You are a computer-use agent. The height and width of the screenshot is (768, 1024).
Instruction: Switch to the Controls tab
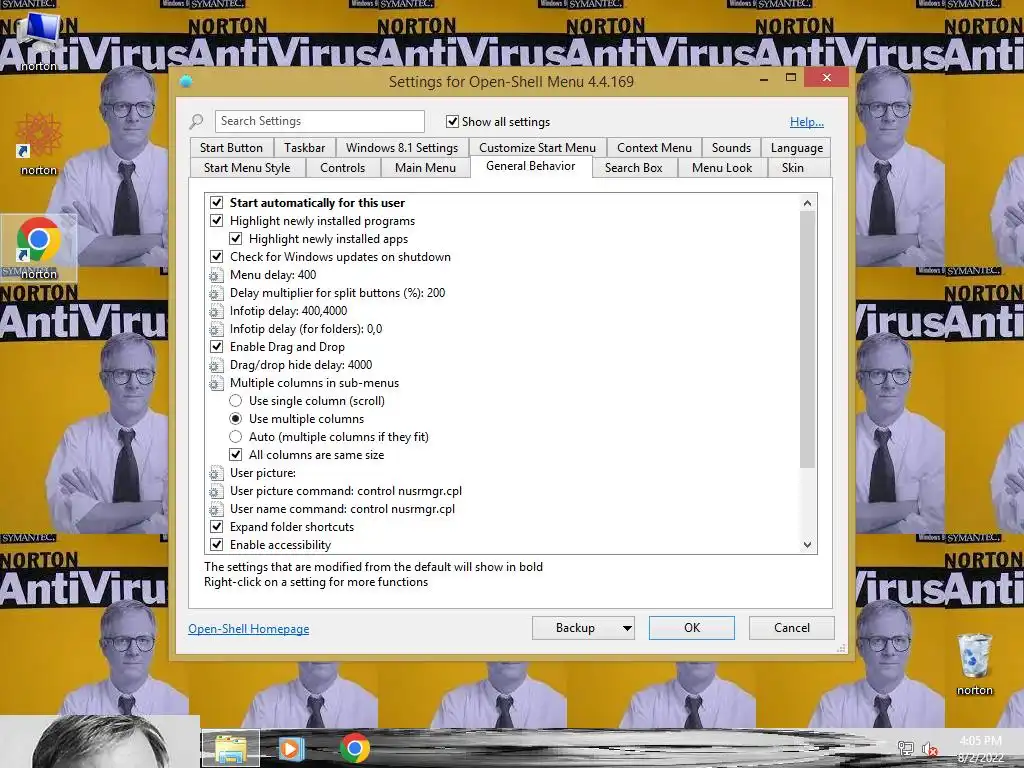[342, 168]
